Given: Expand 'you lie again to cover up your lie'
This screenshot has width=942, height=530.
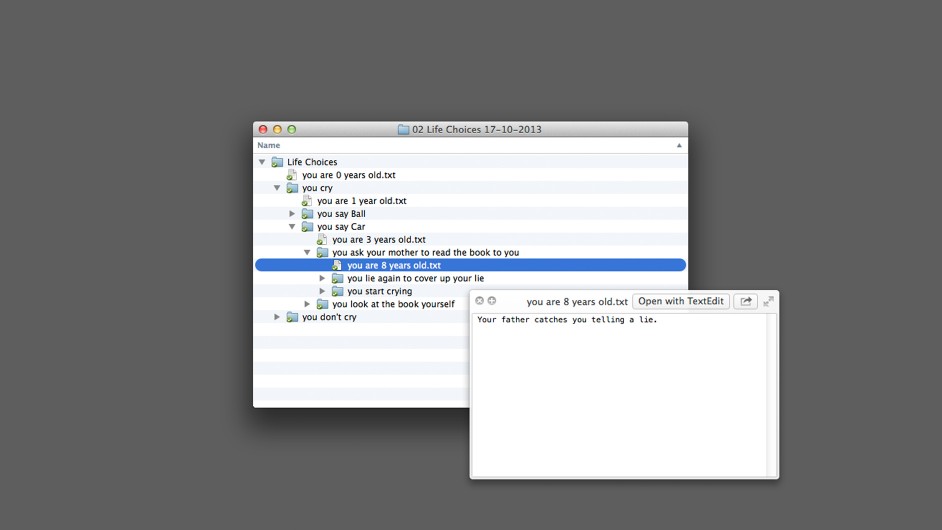Looking at the screenshot, I should point(322,279).
